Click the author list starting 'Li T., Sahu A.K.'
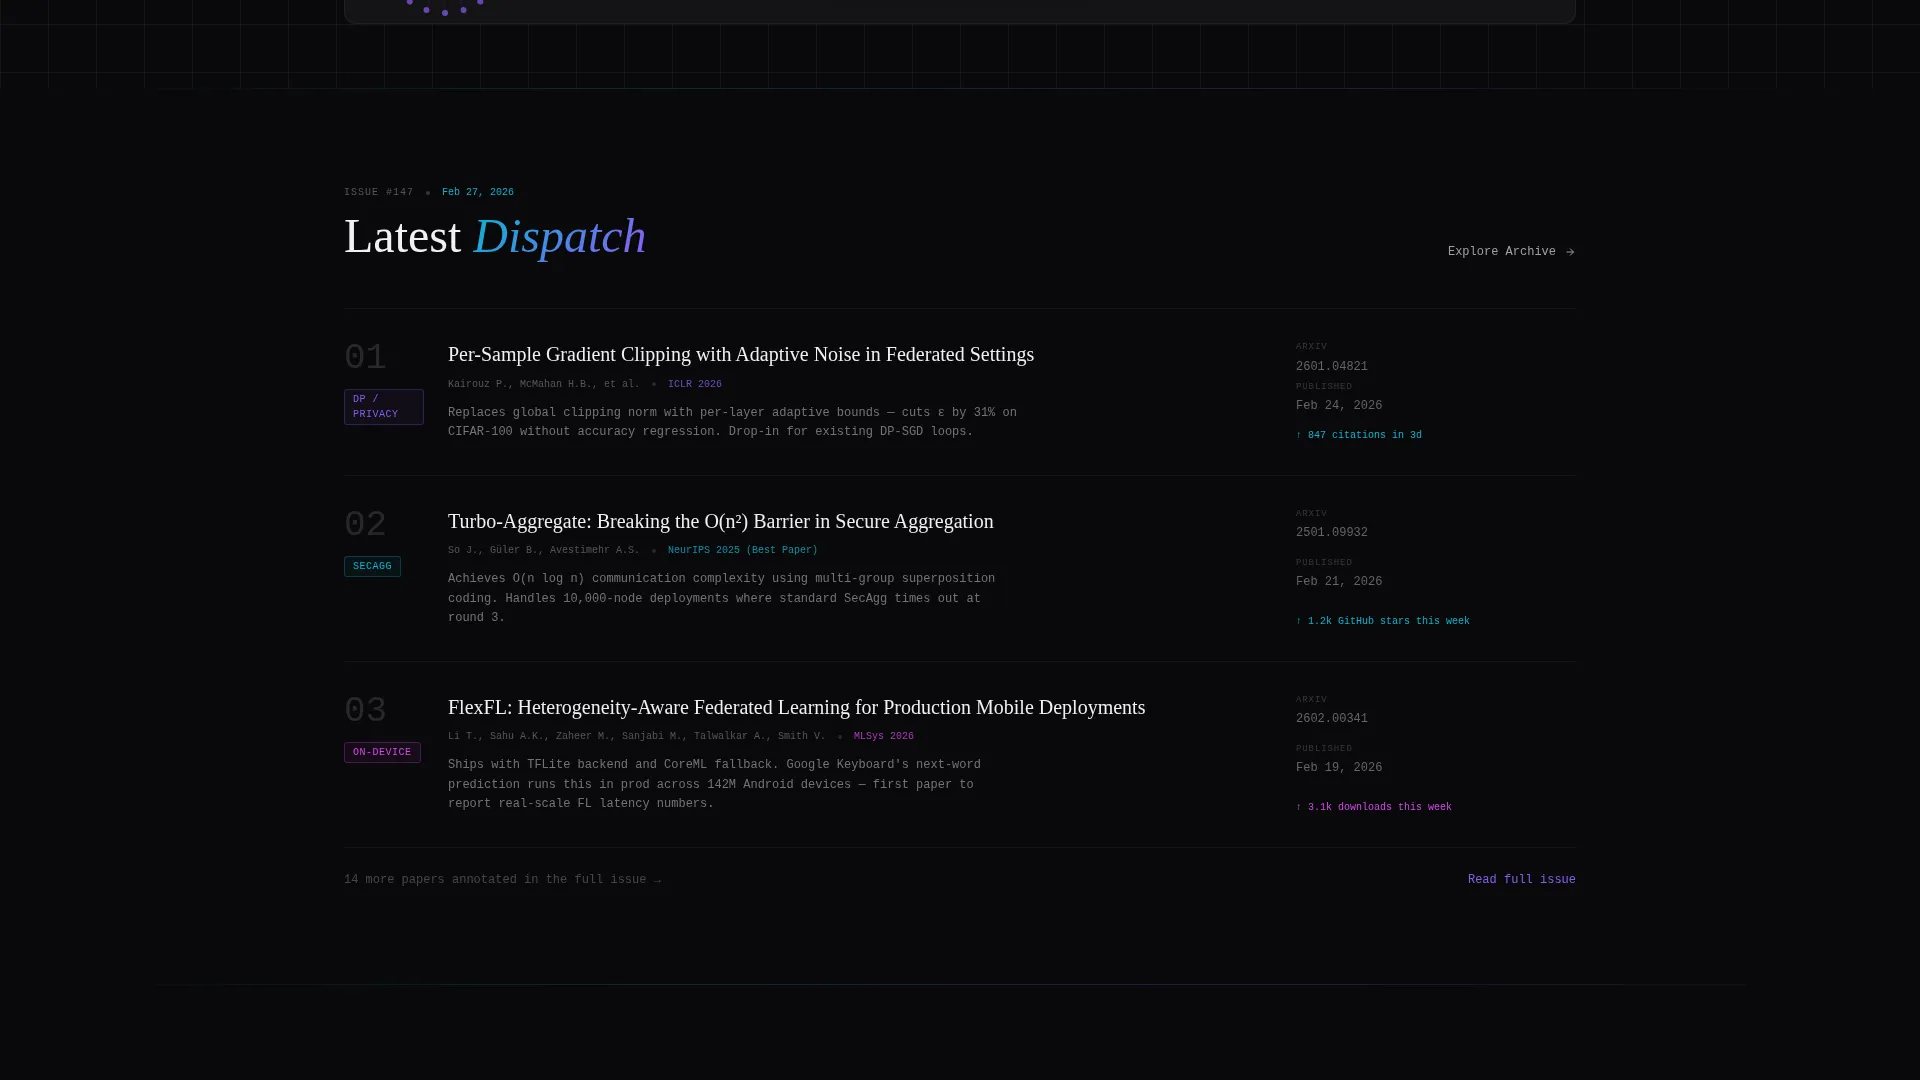The width and height of the screenshot is (1920, 1080). (x=637, y=736)
